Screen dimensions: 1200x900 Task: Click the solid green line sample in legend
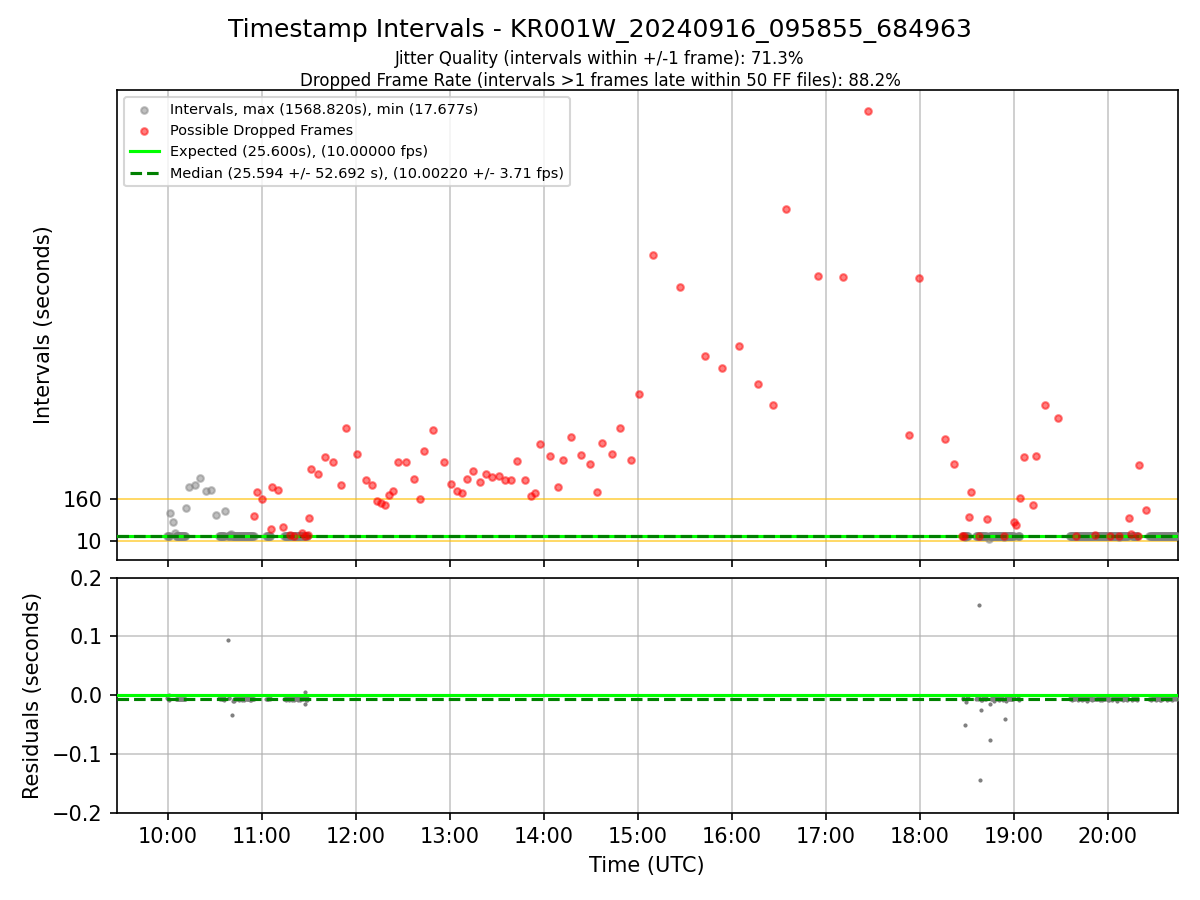pos(145,152)
